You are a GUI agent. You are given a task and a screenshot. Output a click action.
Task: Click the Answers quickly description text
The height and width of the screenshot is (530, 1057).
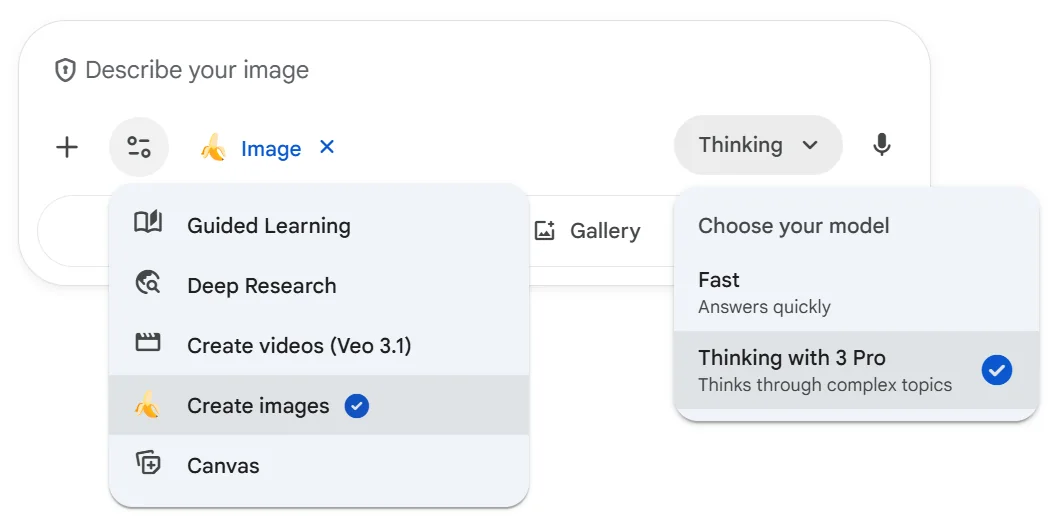(764, 307)
